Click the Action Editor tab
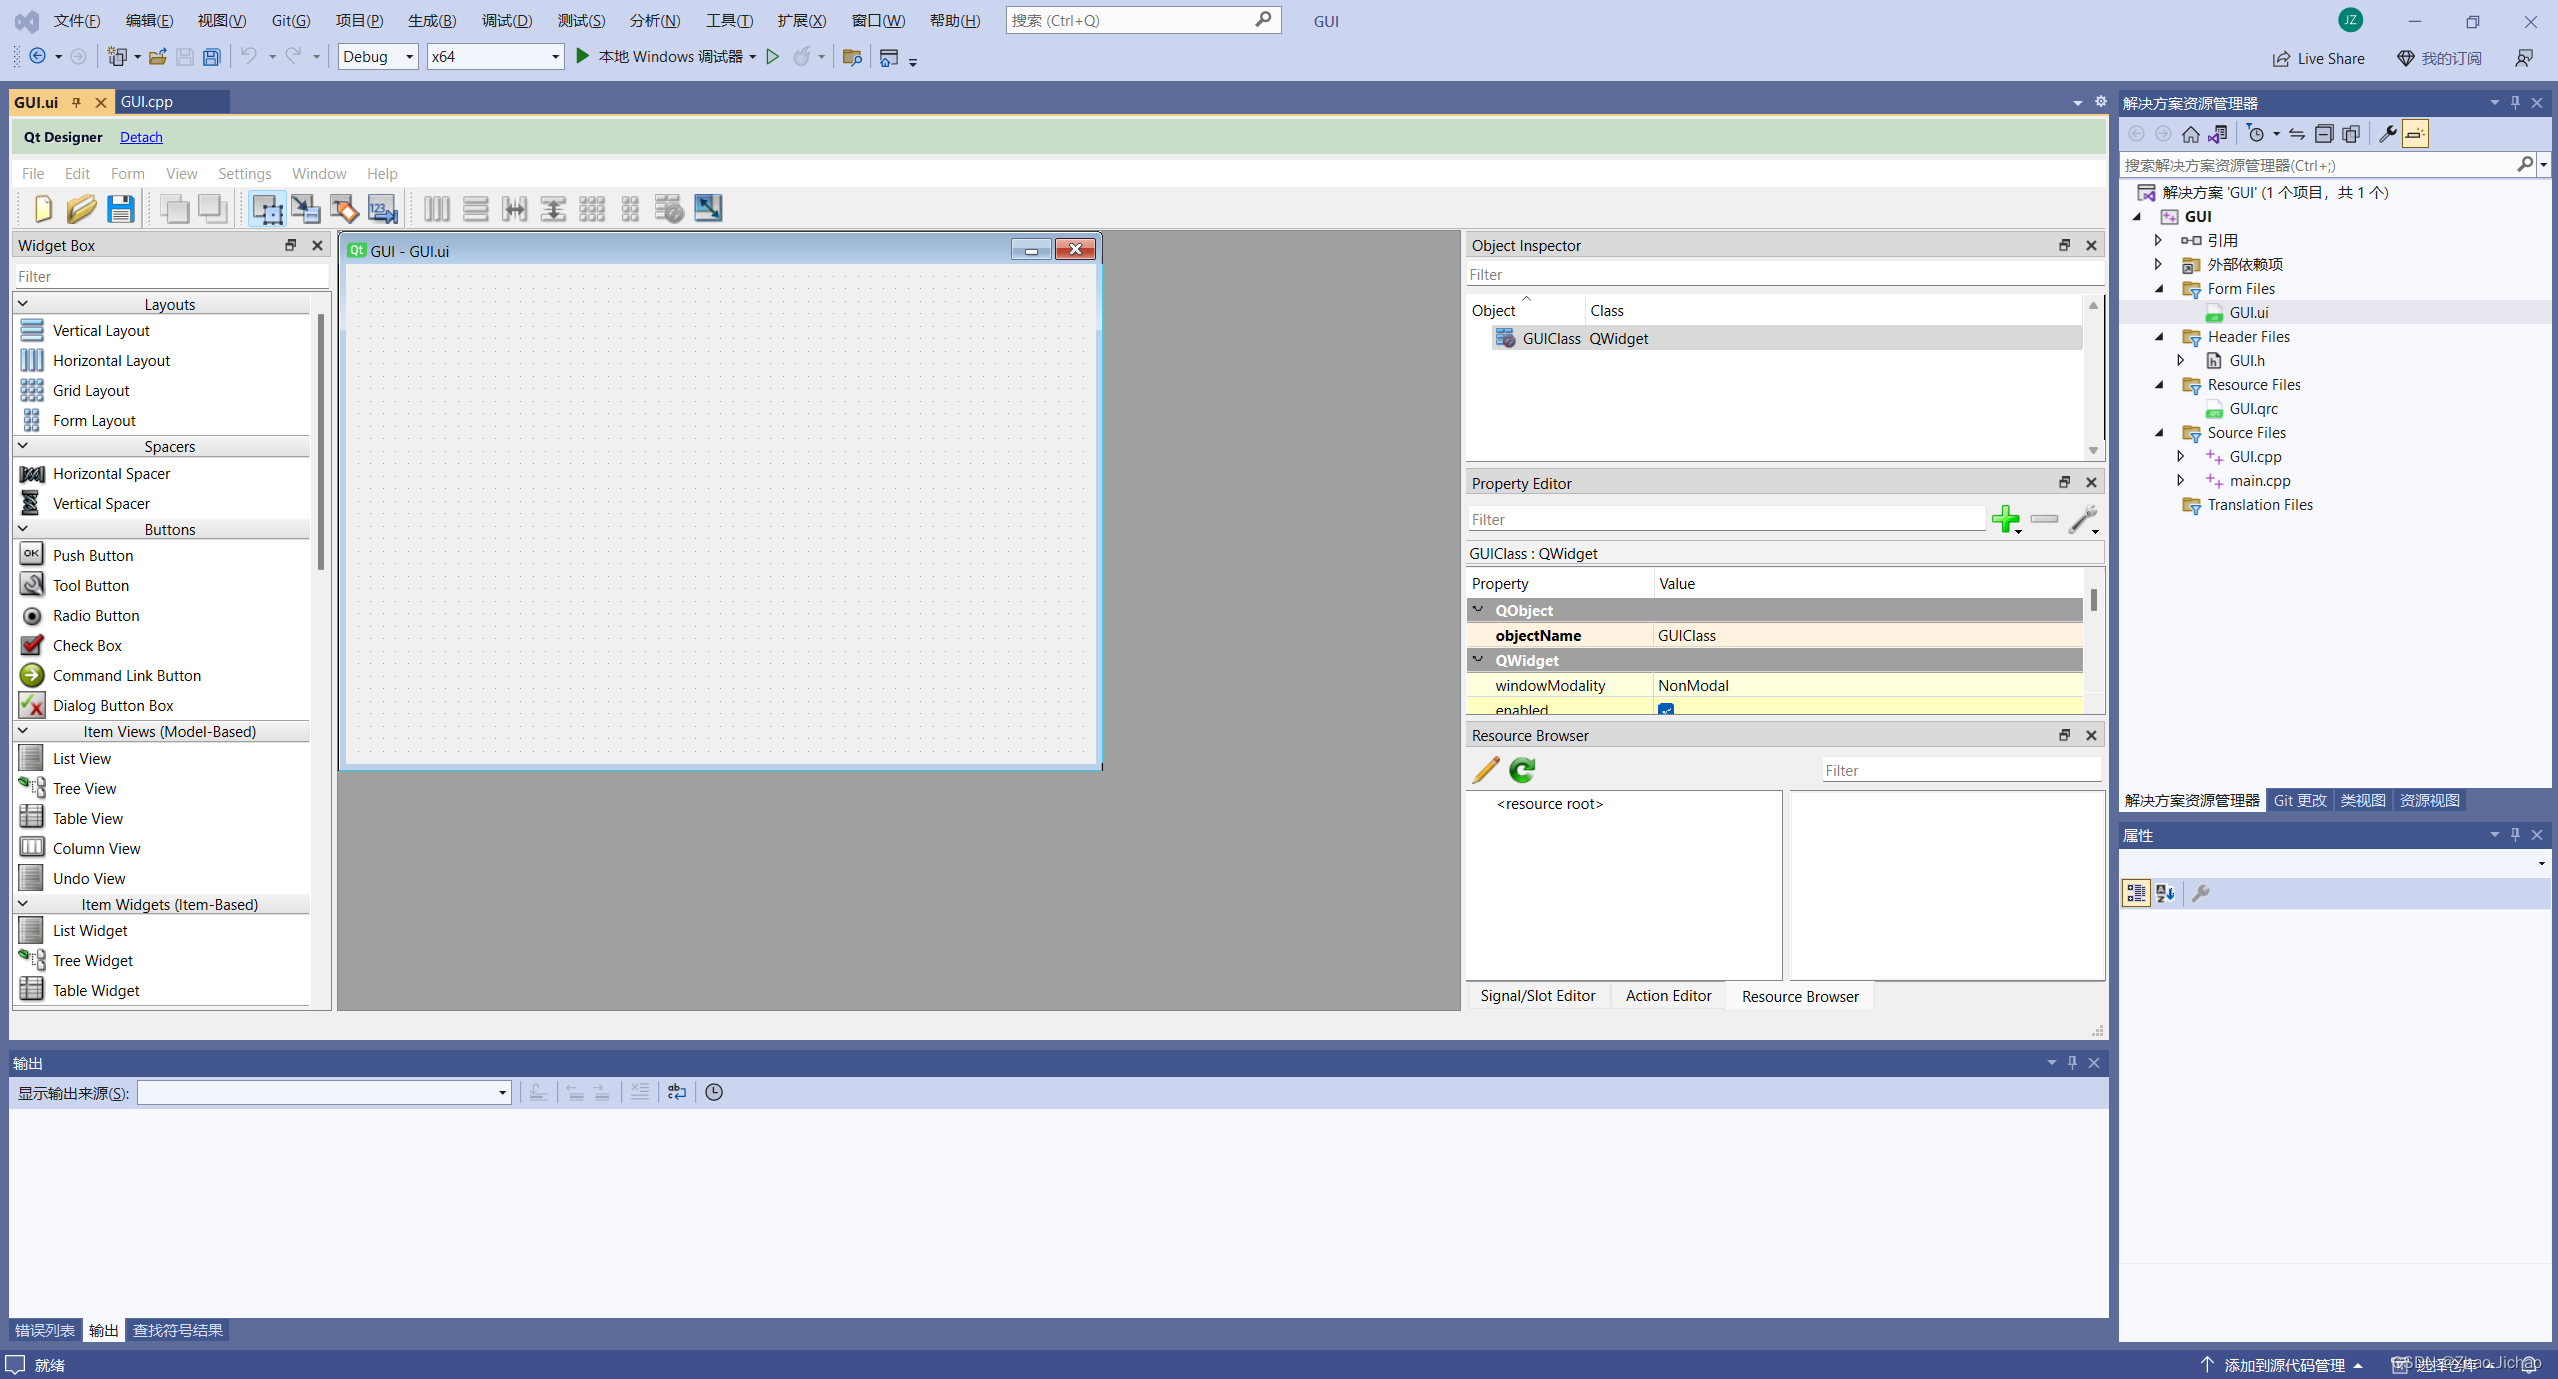This screenshot has height=1379, width=2558. [x=1669, y=995]
